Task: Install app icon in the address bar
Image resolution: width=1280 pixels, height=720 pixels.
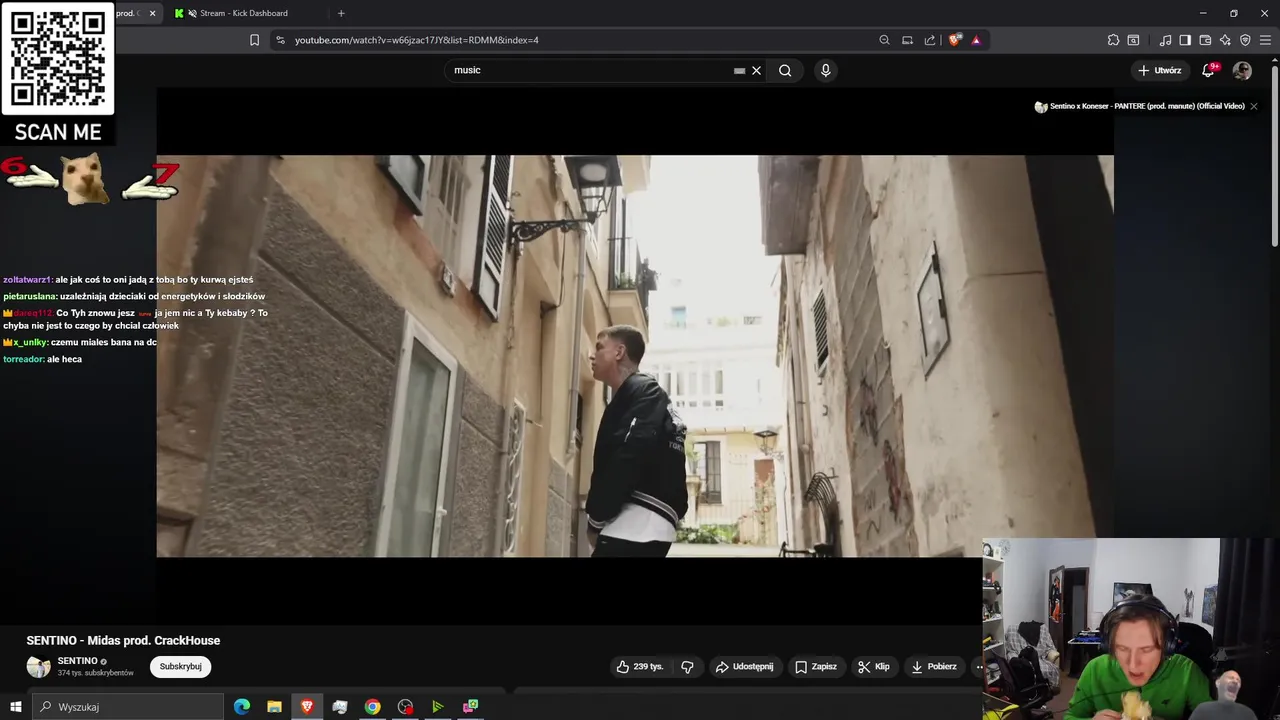Action: pyautogui.click(x=907, y=40)
